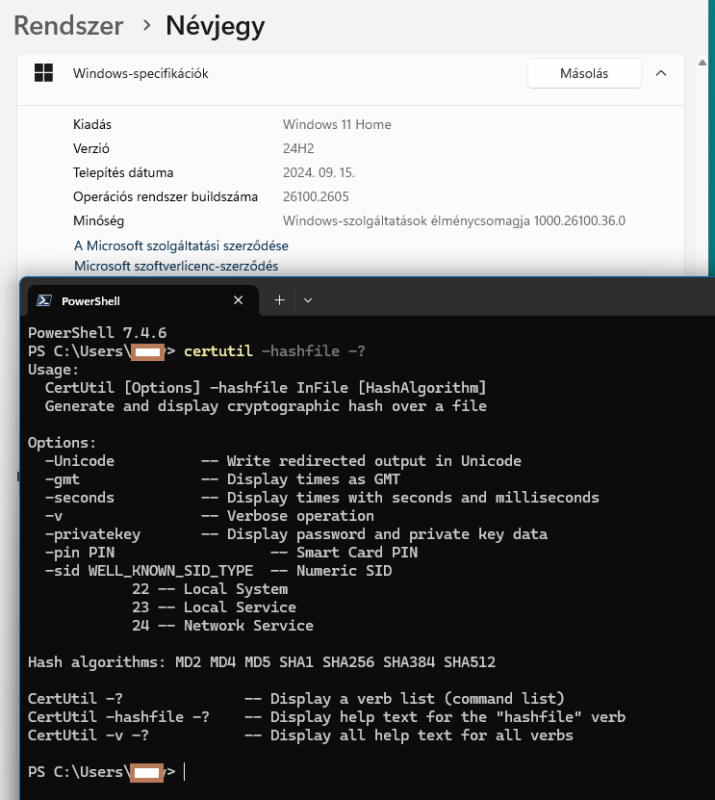The height and width of the screenshot is (800, 715).
Task: Click the 24H2 version value
Action: 299,148
